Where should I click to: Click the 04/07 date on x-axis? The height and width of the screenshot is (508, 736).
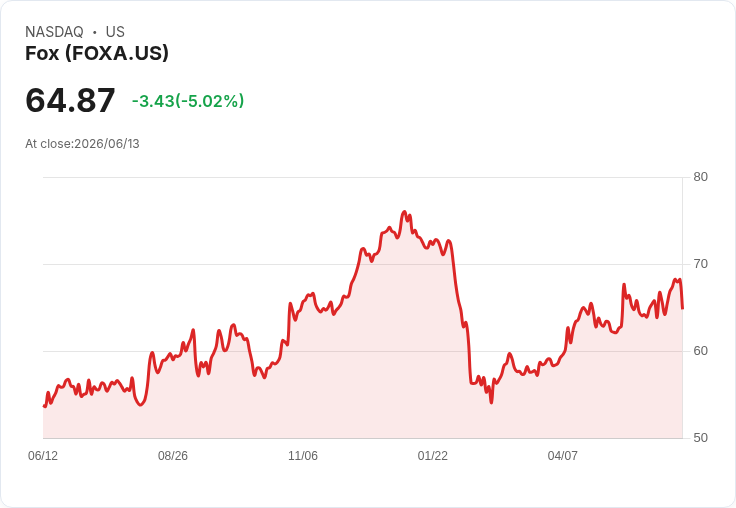(562, 455)
